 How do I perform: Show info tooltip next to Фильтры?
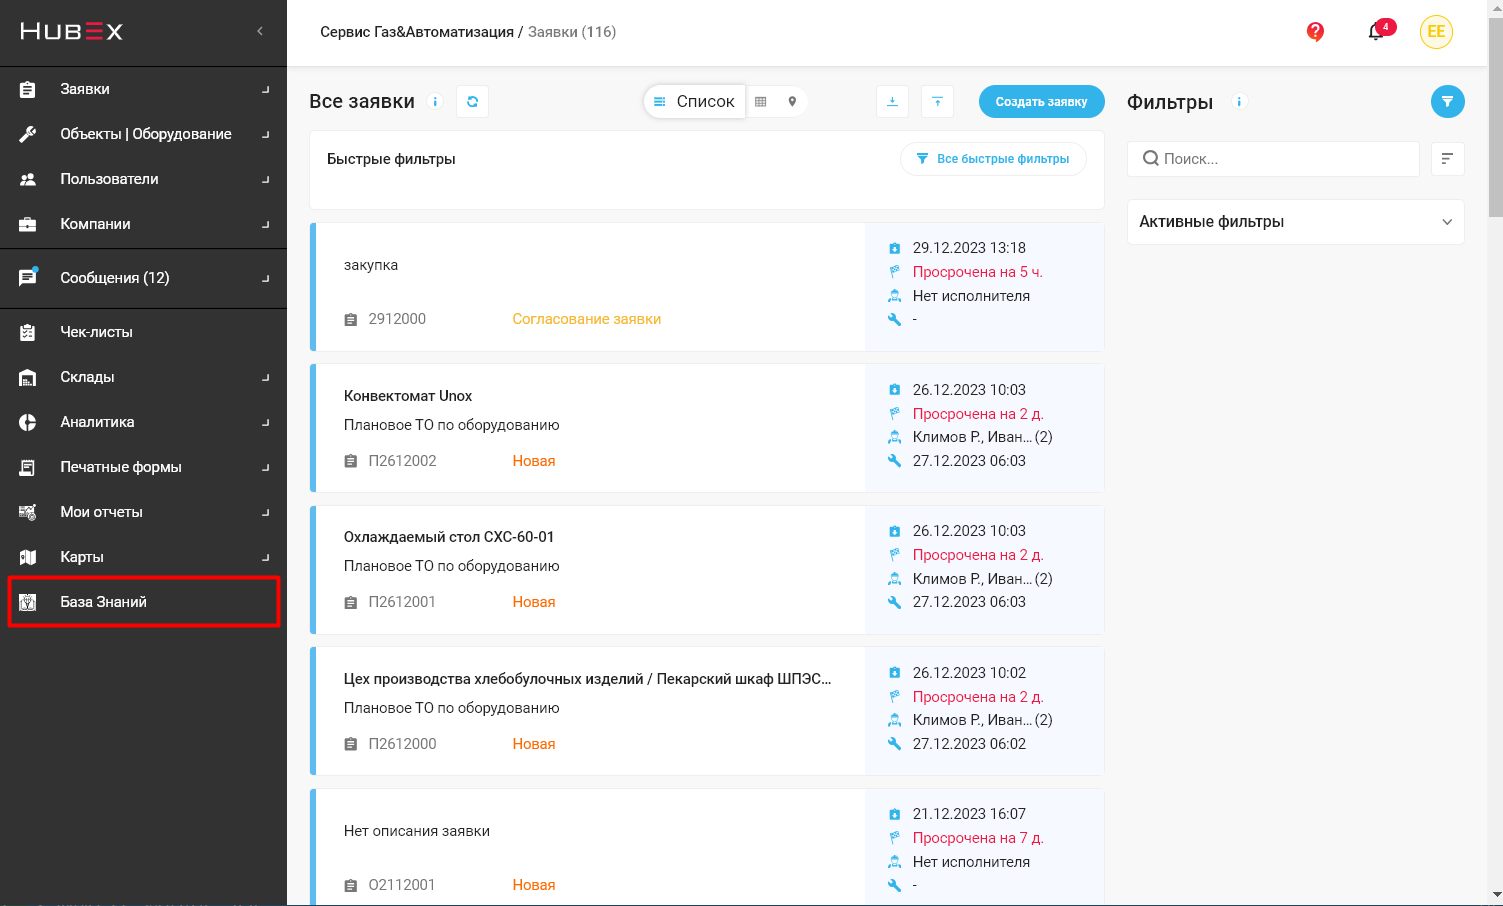click(x=1239, y=101)
